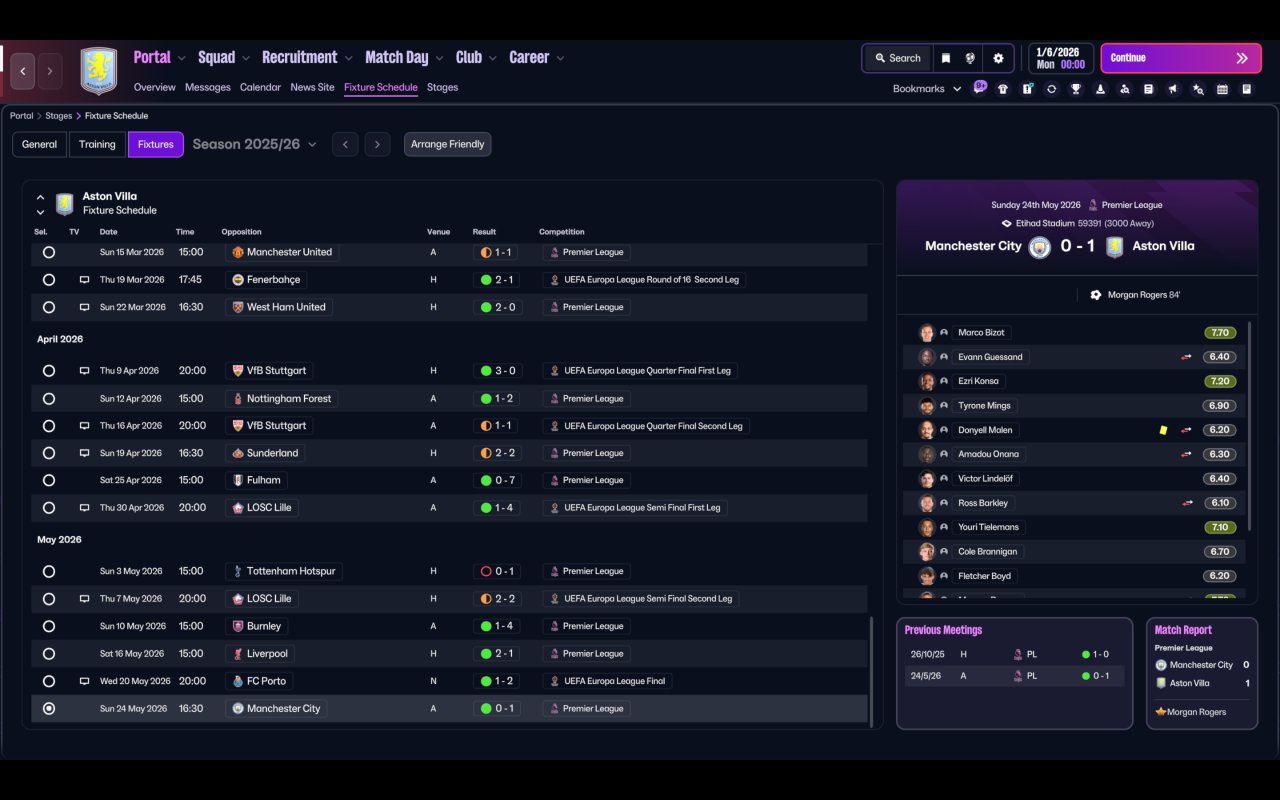Open the document page bookmark icon

(x=1246, y=89)
